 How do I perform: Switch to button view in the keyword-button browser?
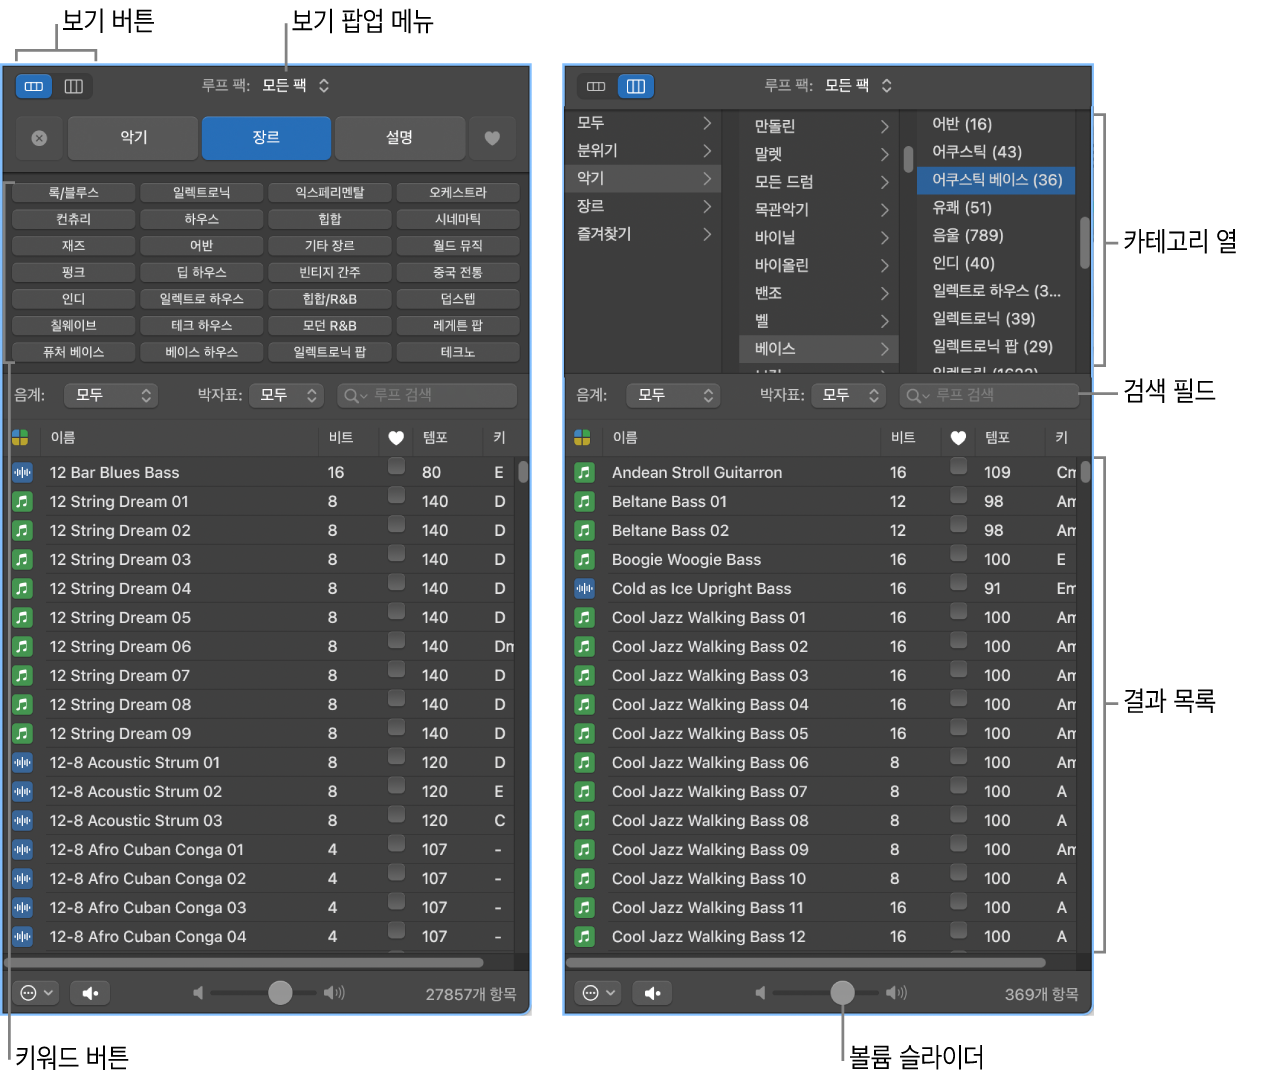(x=34, y=86)
